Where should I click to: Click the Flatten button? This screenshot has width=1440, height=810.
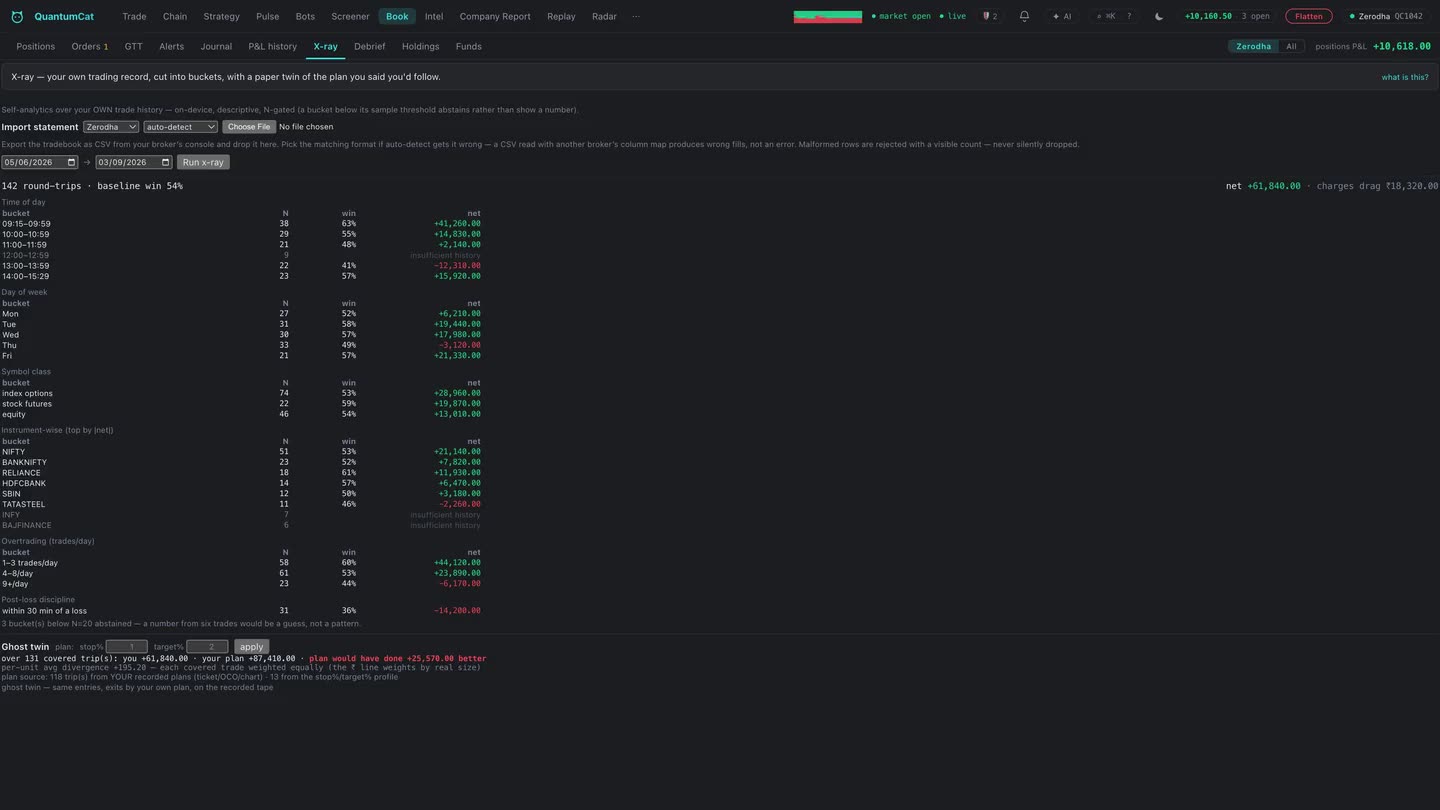click(1308, 17)
